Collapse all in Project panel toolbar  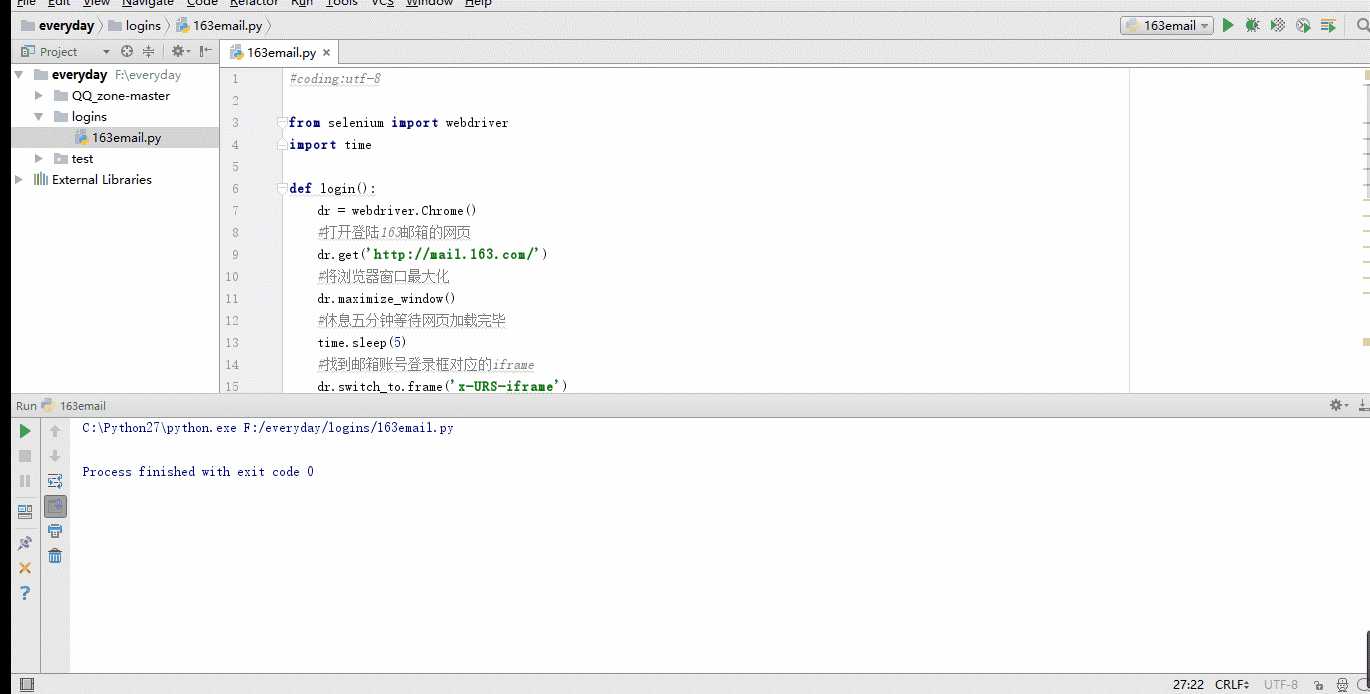[148, 51]
